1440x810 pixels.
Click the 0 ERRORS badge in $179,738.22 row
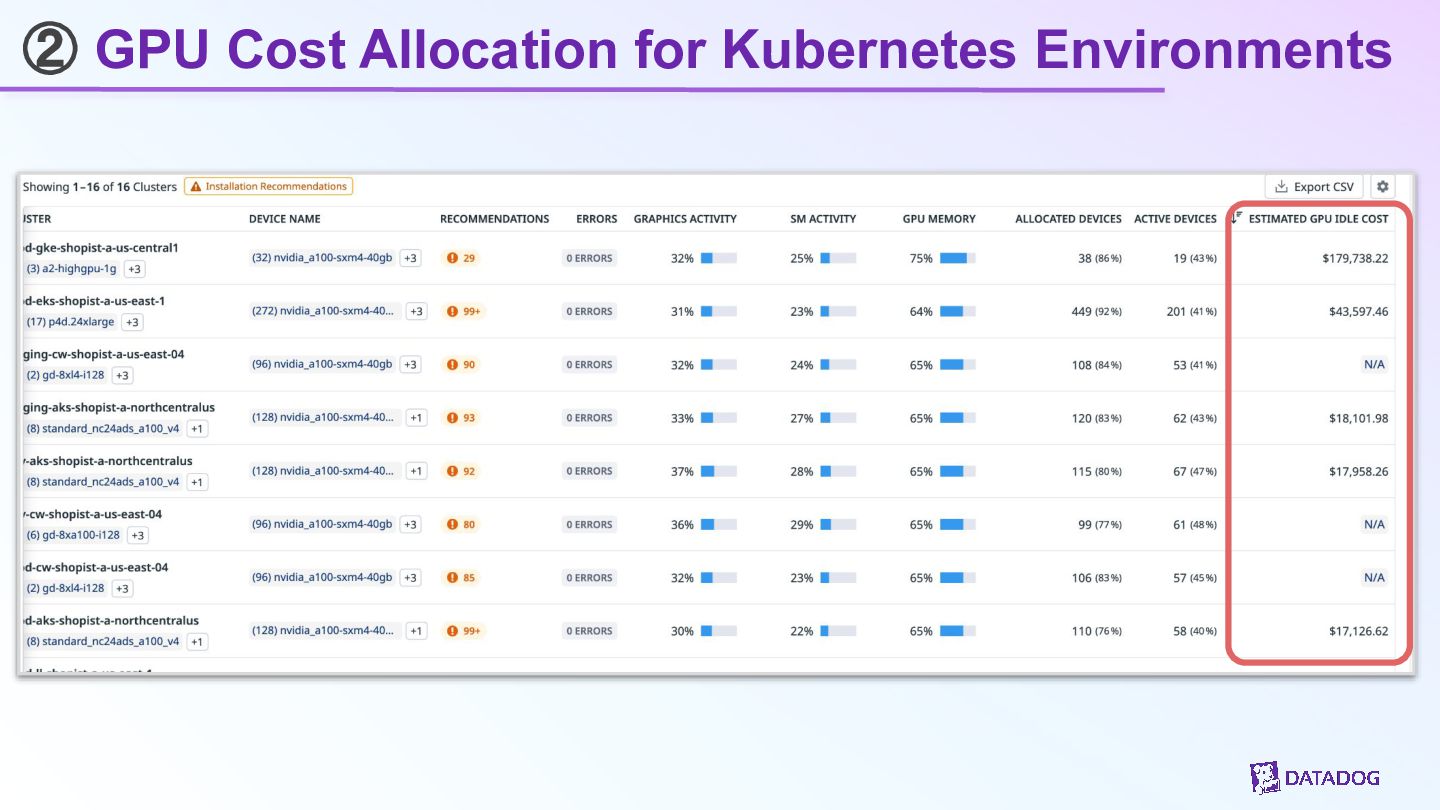point(589,258)
